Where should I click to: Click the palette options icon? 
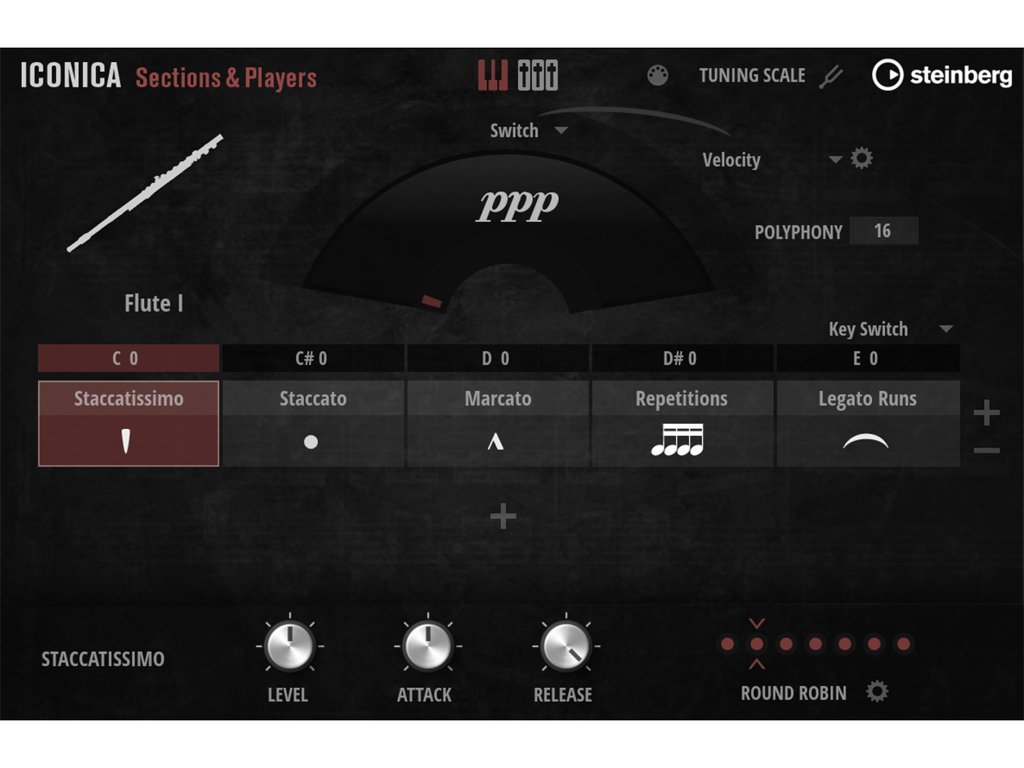[x=658, y=76]
